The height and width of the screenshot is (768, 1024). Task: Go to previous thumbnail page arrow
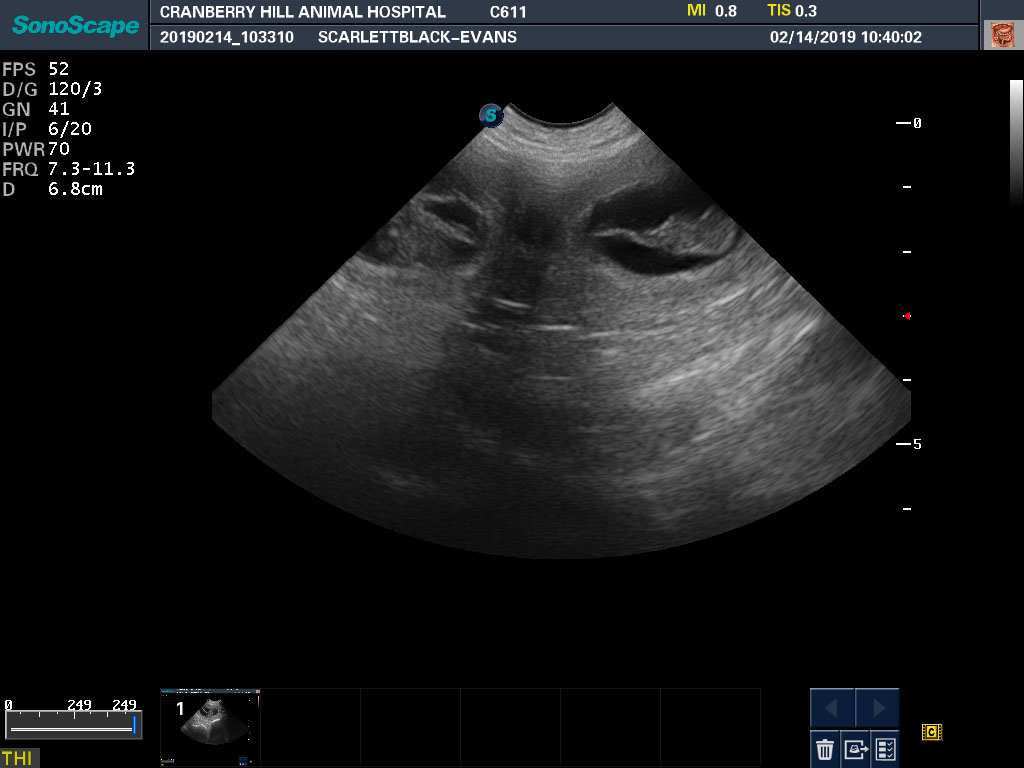[832, 708]
